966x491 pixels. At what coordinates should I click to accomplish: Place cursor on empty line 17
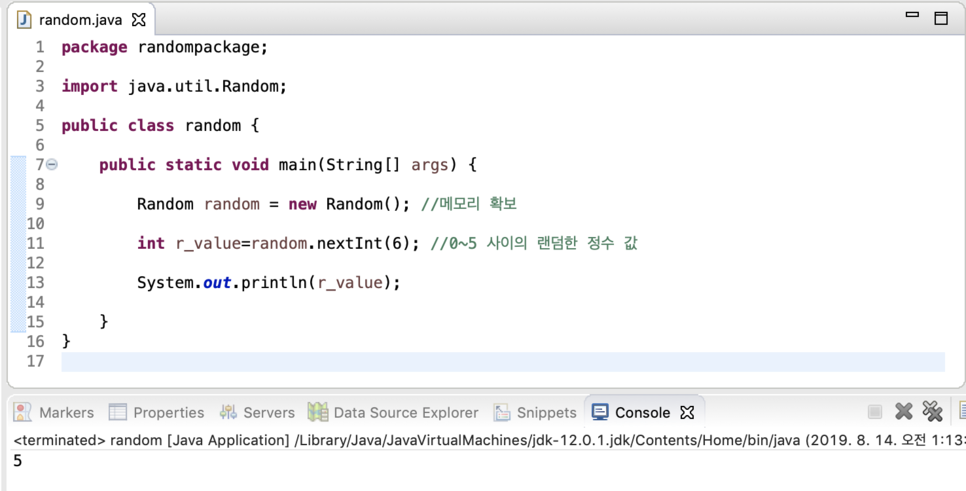[503, 362]
